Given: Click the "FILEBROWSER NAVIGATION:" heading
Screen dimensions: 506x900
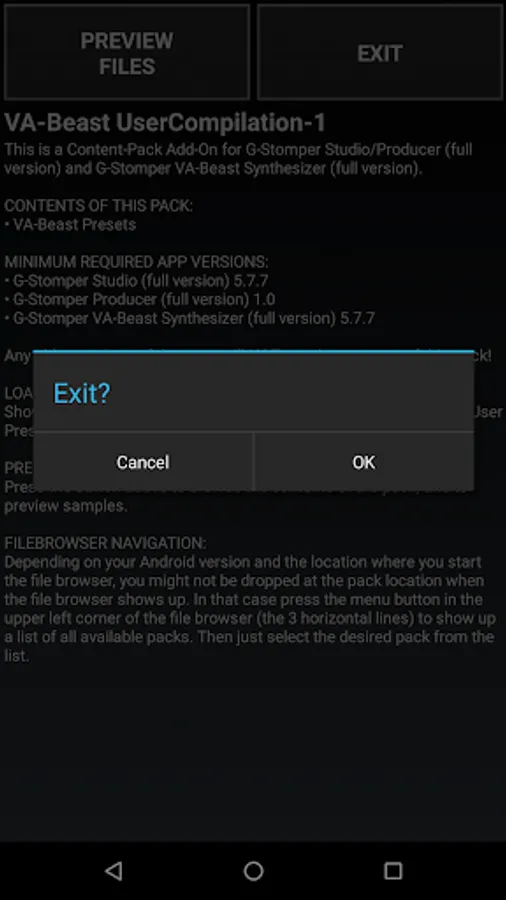Looking at the screenshot, I should pos(105,542).
